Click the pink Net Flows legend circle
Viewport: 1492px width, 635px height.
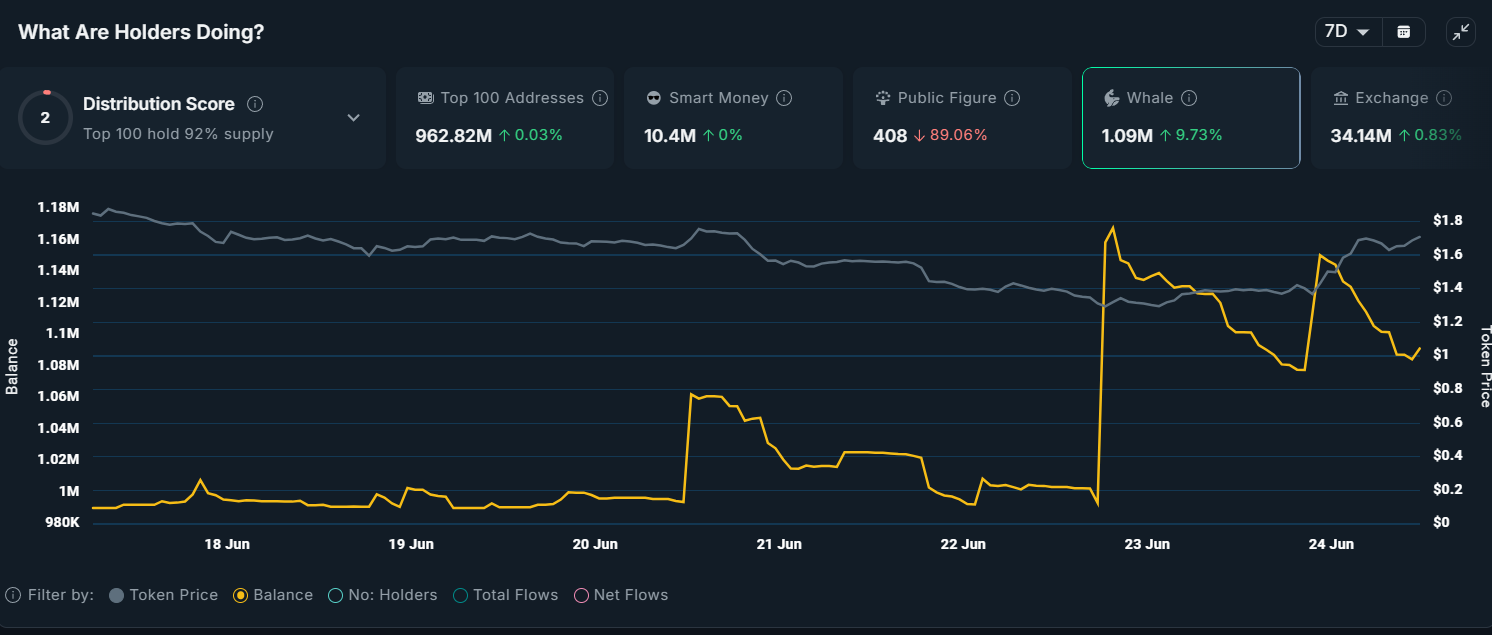pos(581,595)
